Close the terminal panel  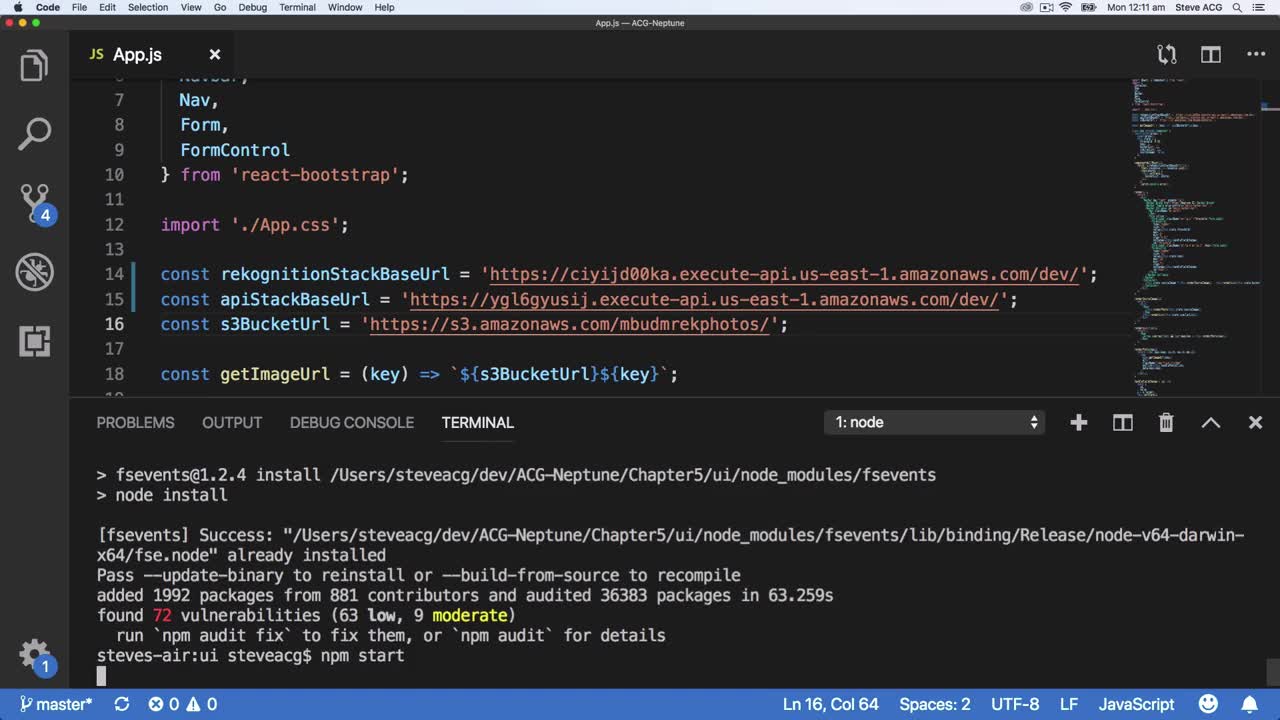click(x=1256, y=423)
